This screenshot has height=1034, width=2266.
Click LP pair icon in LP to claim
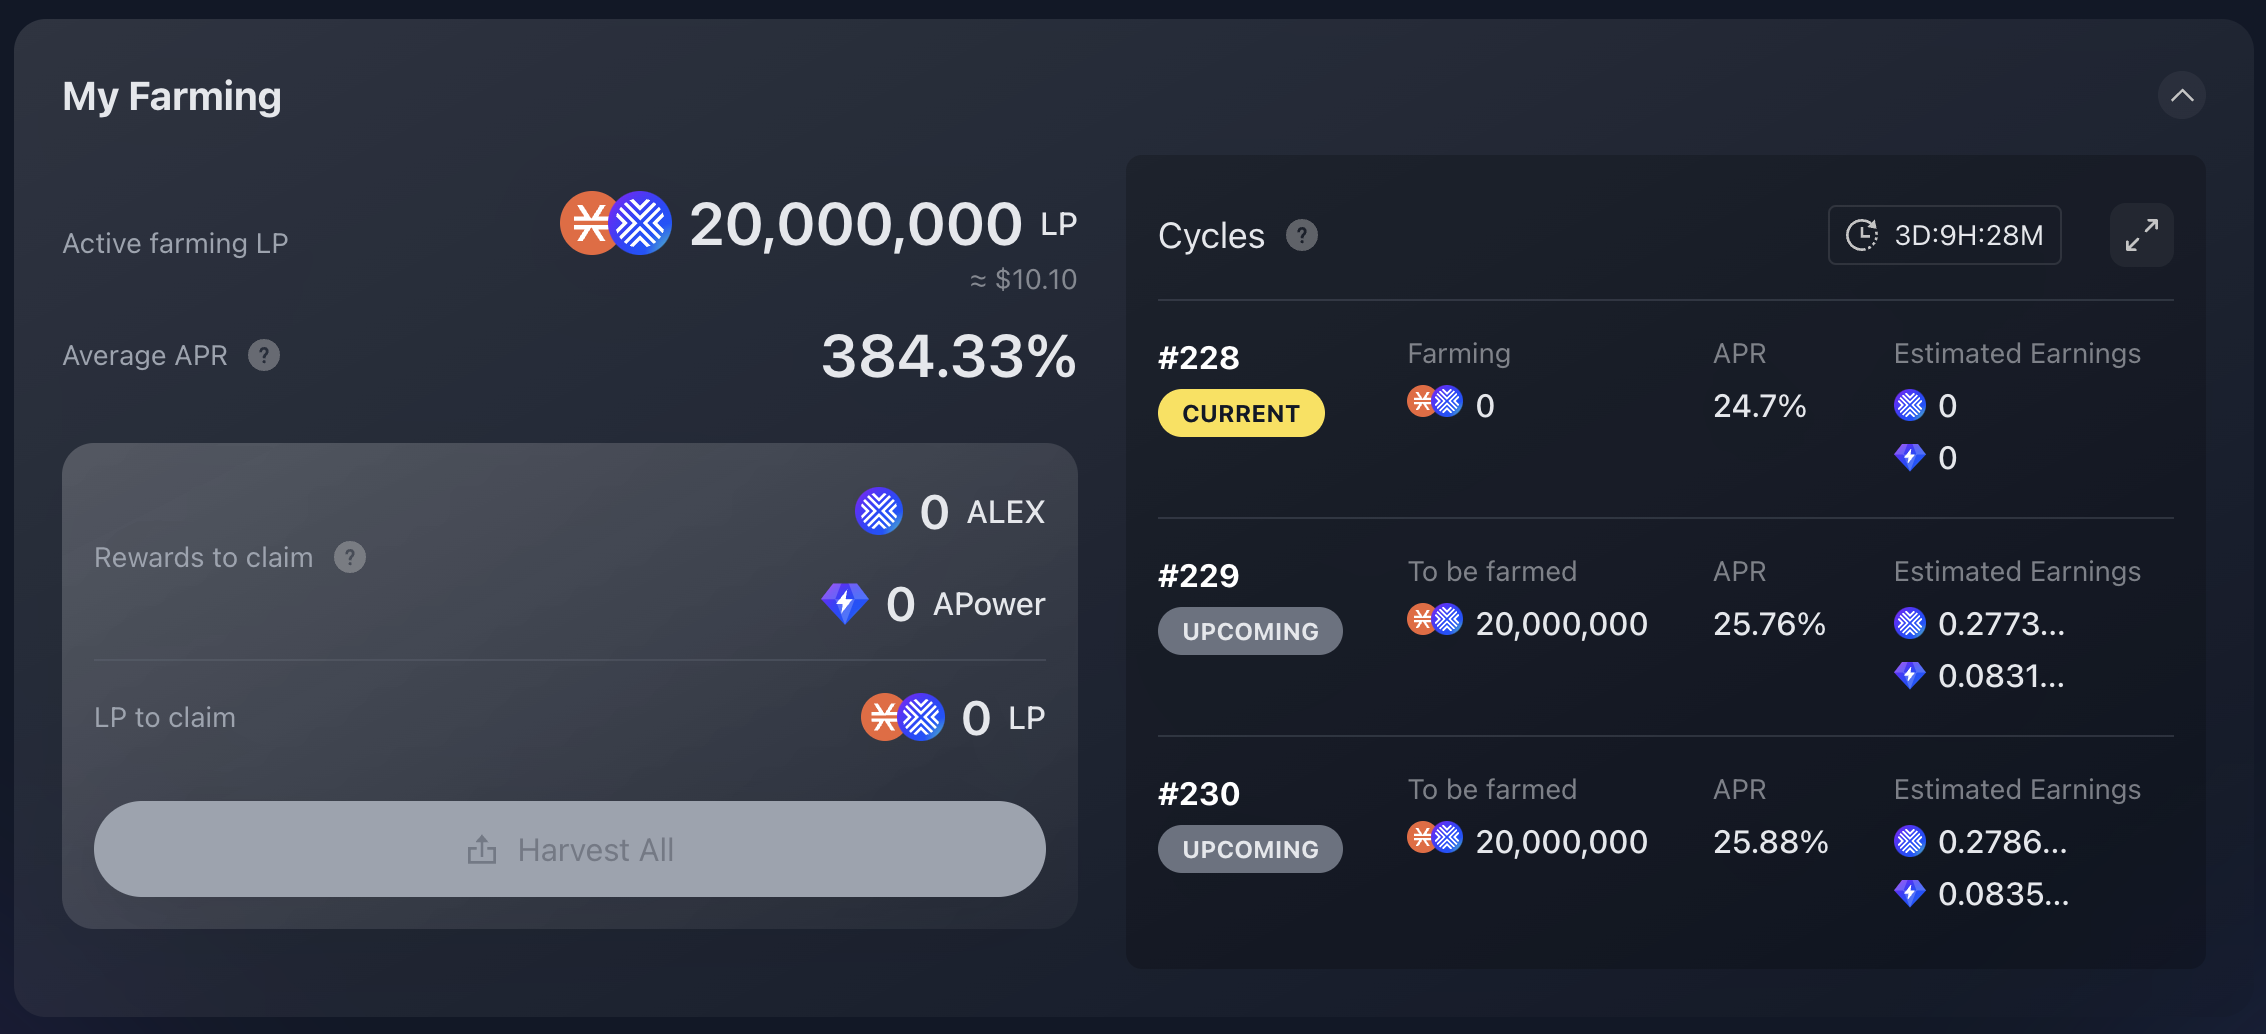903,717
